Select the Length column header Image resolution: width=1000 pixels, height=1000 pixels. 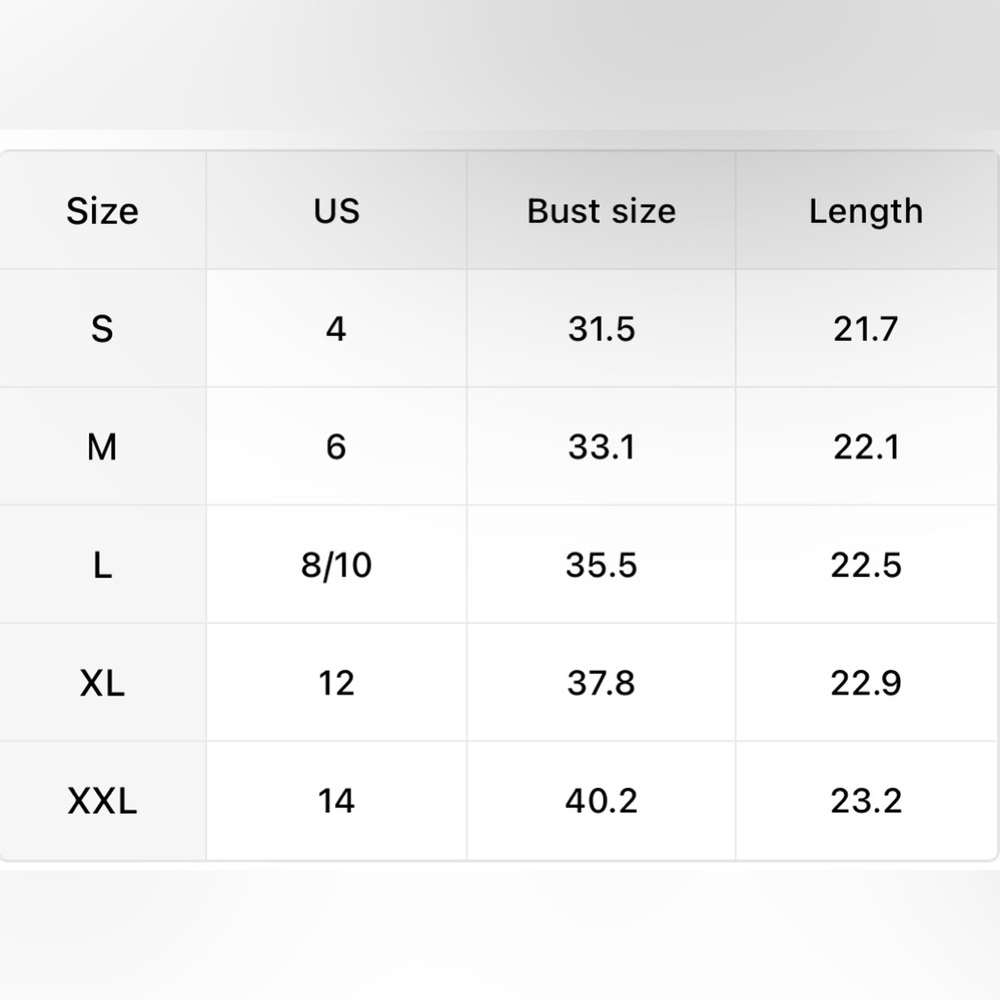(866, 211)
